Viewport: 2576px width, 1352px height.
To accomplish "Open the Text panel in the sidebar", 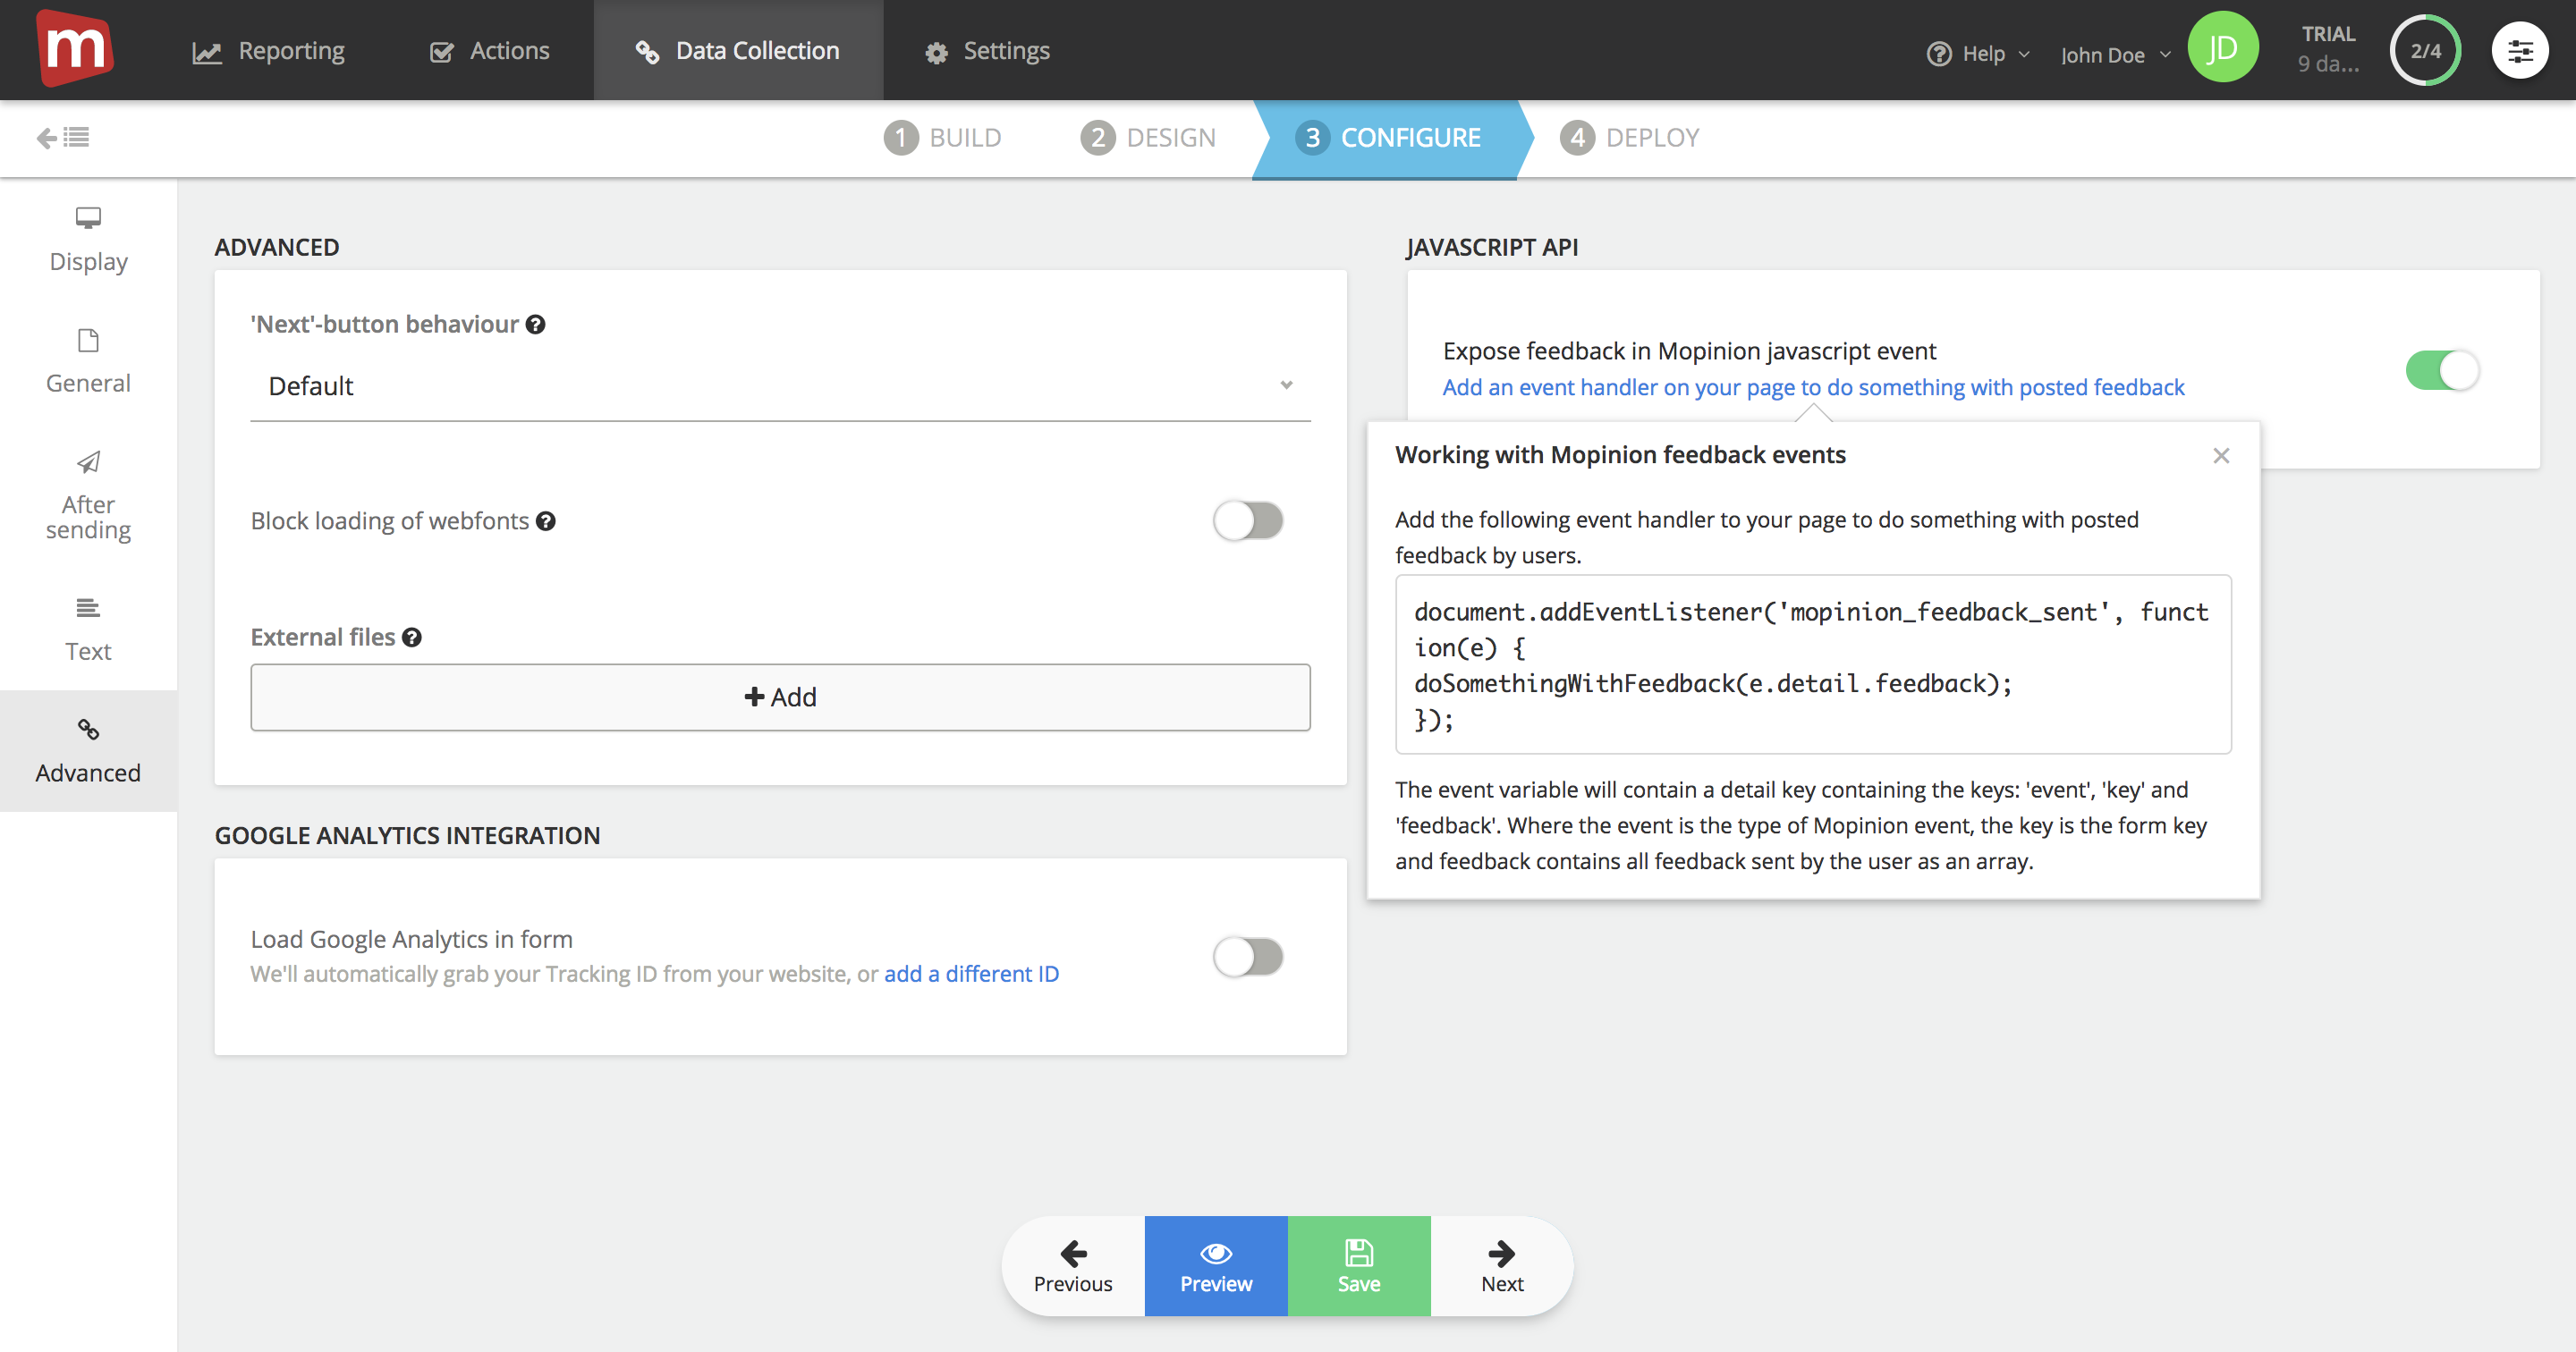I will point(88,628).
